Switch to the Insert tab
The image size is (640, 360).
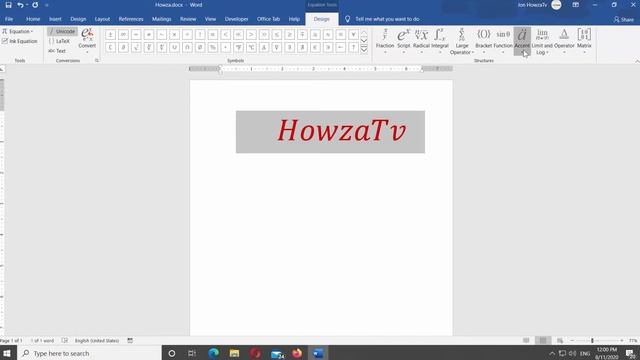pyautogui.click(x=55, y=19)
